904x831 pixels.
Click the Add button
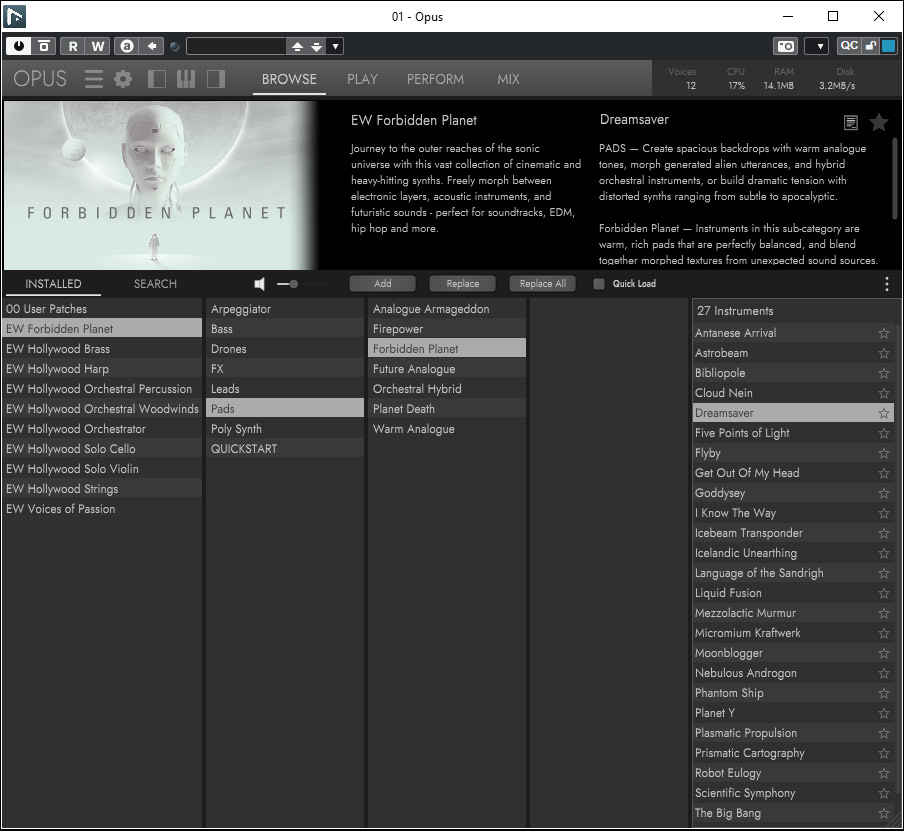[x=382, y=284]
